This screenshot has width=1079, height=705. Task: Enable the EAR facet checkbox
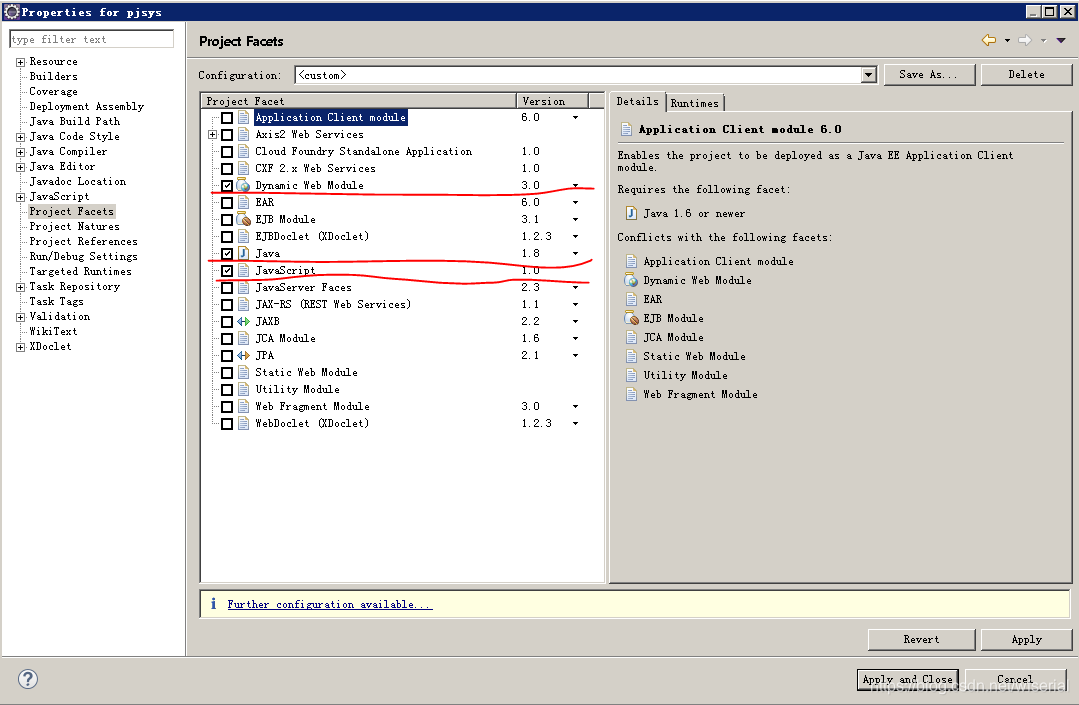tap(226, 202)
